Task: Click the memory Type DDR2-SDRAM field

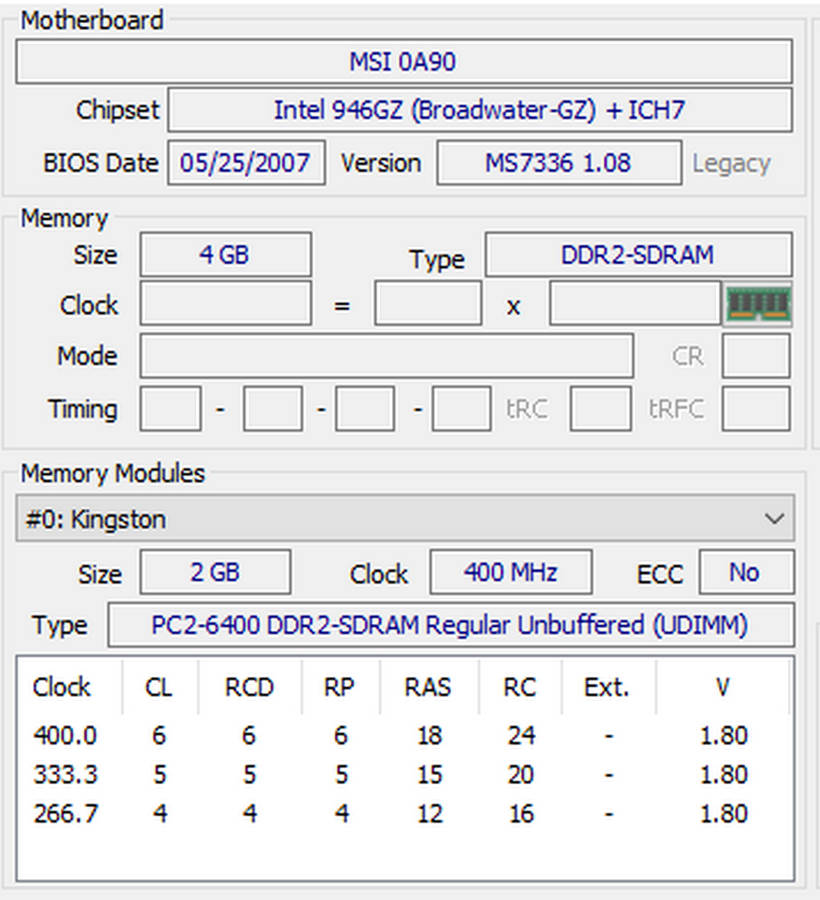Action: pyautogui.click(x=637, y=255)
